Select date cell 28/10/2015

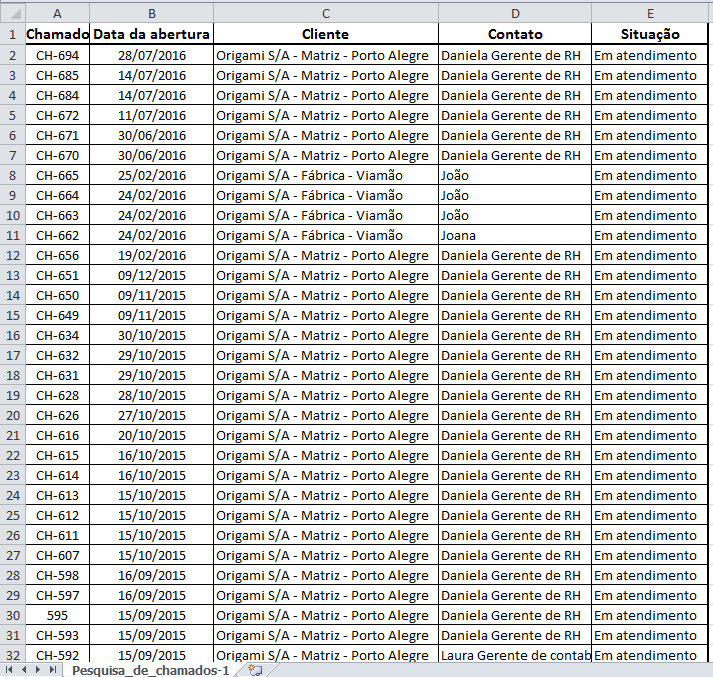pos(151,396)
